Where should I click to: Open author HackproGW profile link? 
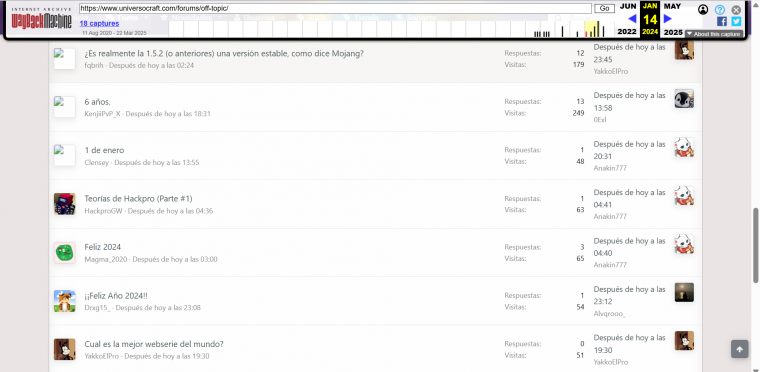(x=103, y=211)
